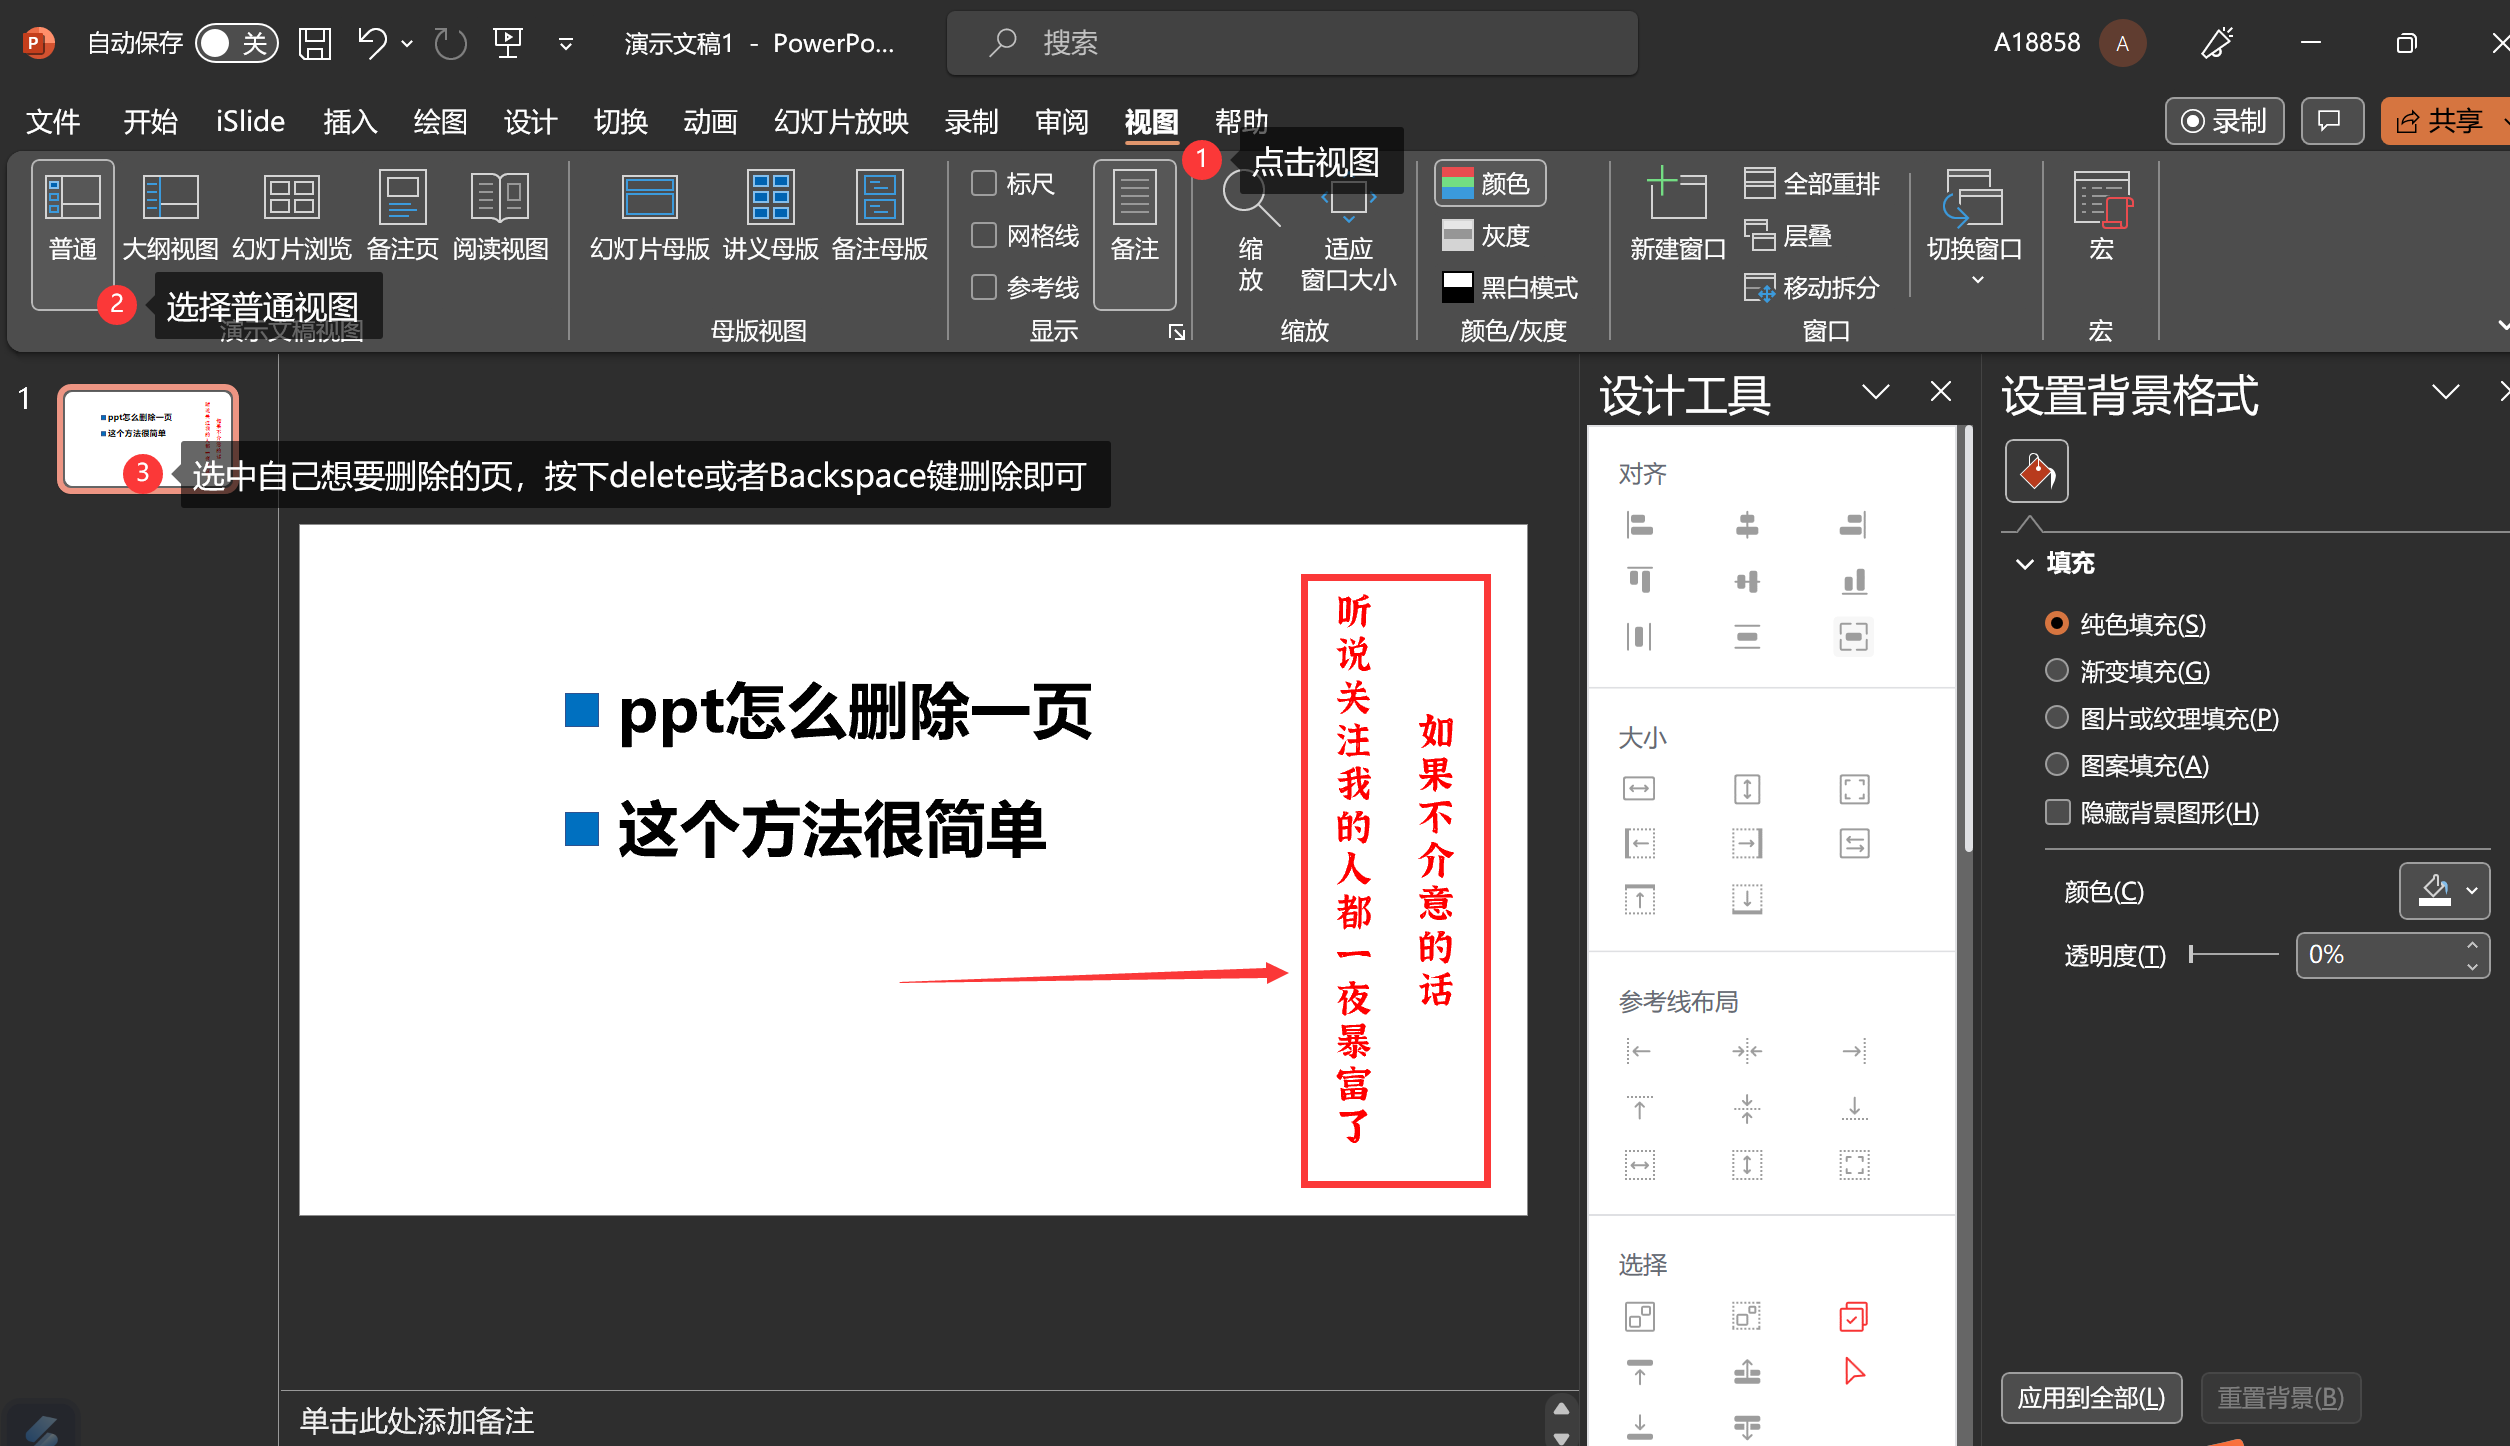Switch to 大纲视图 outline view
Image resolution: width=2510 pixels, height=1446 pixels.
(169, 215)
